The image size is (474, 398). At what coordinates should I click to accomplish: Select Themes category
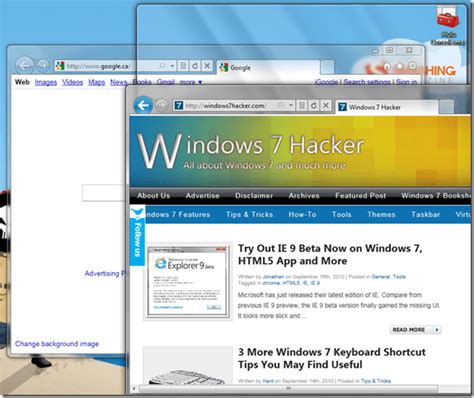click(381, 214)
